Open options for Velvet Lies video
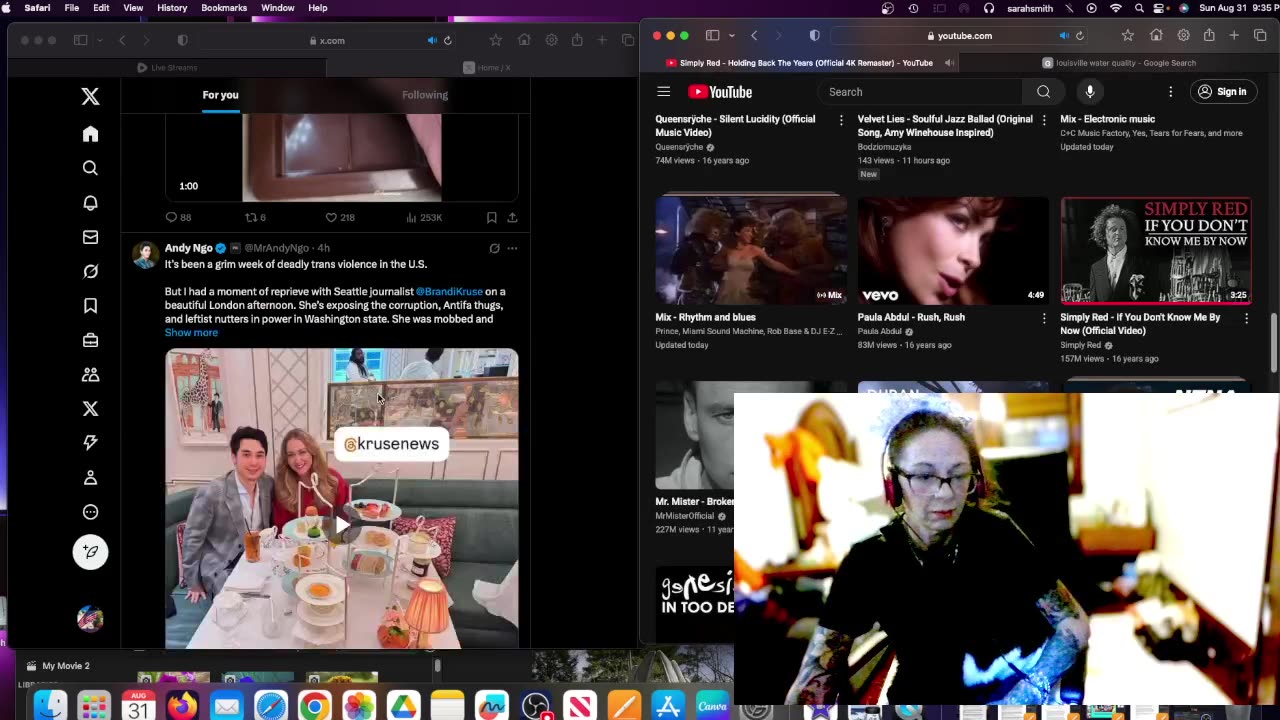This screenshot has height=720, width=1280. pyautogui.click(x=1044, y=120)
